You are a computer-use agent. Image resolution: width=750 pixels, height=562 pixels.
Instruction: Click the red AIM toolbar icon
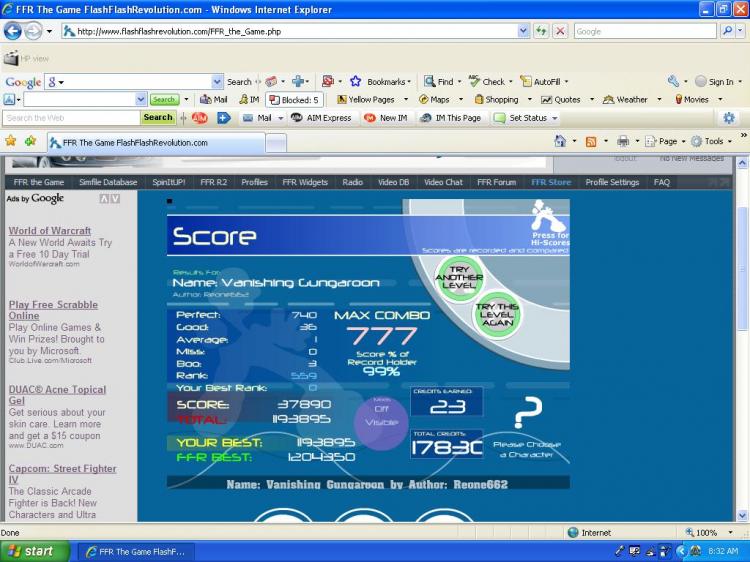coord(199,118)
